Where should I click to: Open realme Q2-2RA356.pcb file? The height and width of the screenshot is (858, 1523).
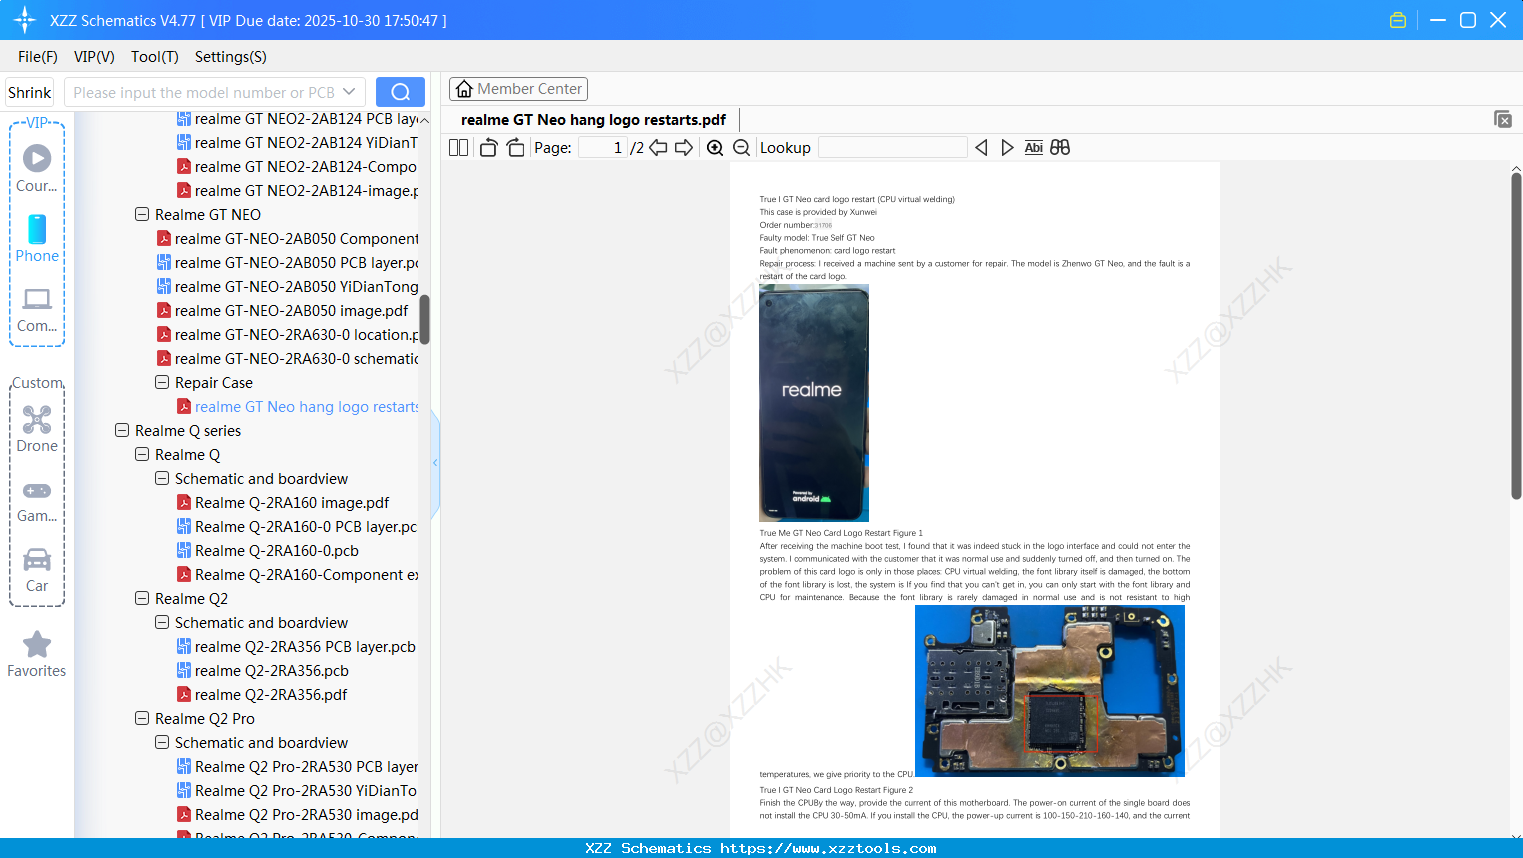272,671
